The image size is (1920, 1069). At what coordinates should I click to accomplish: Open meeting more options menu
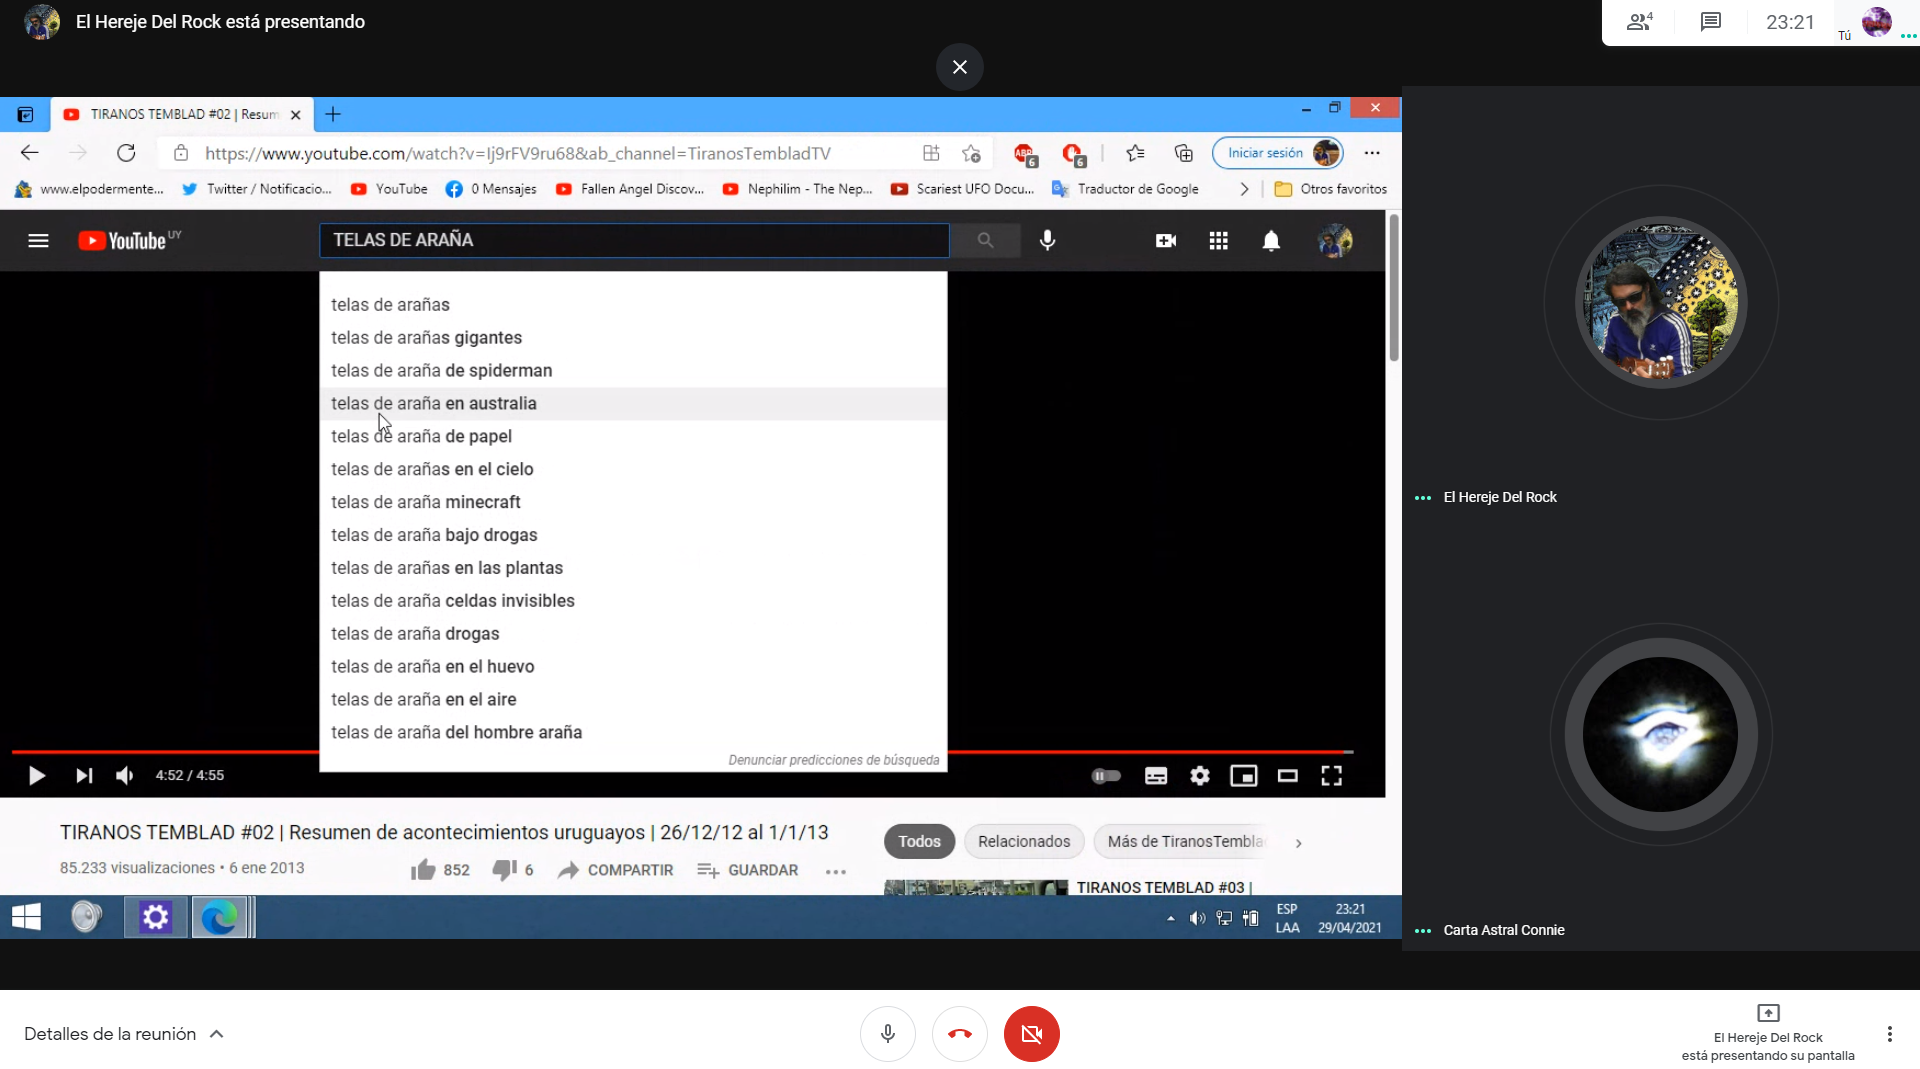pos(1890,1034)
